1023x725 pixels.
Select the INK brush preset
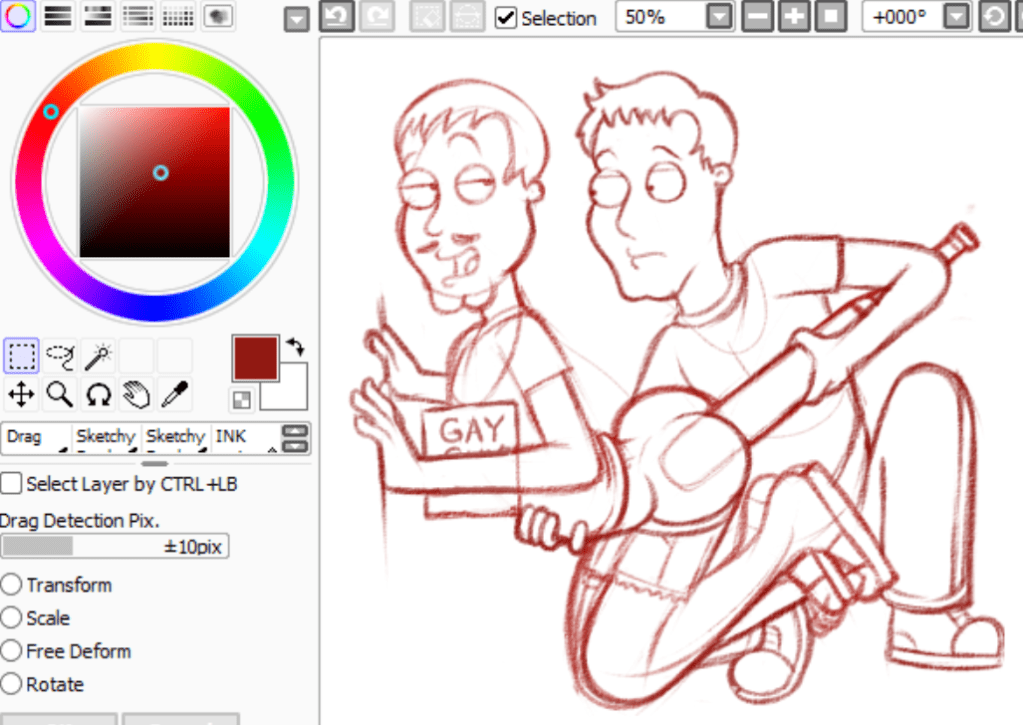[x=244, y=438]
